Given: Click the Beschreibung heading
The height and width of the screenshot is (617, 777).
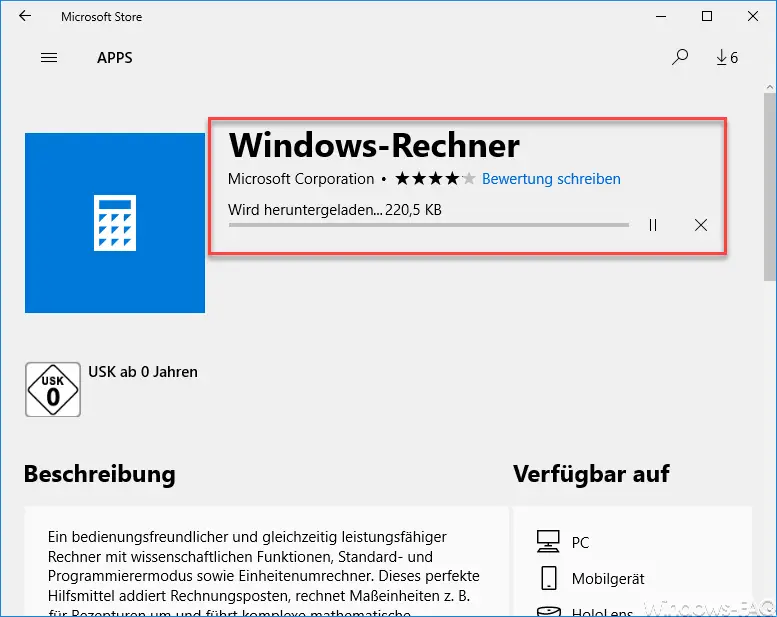Looking at the screenshot, I should tap(100, 474).
